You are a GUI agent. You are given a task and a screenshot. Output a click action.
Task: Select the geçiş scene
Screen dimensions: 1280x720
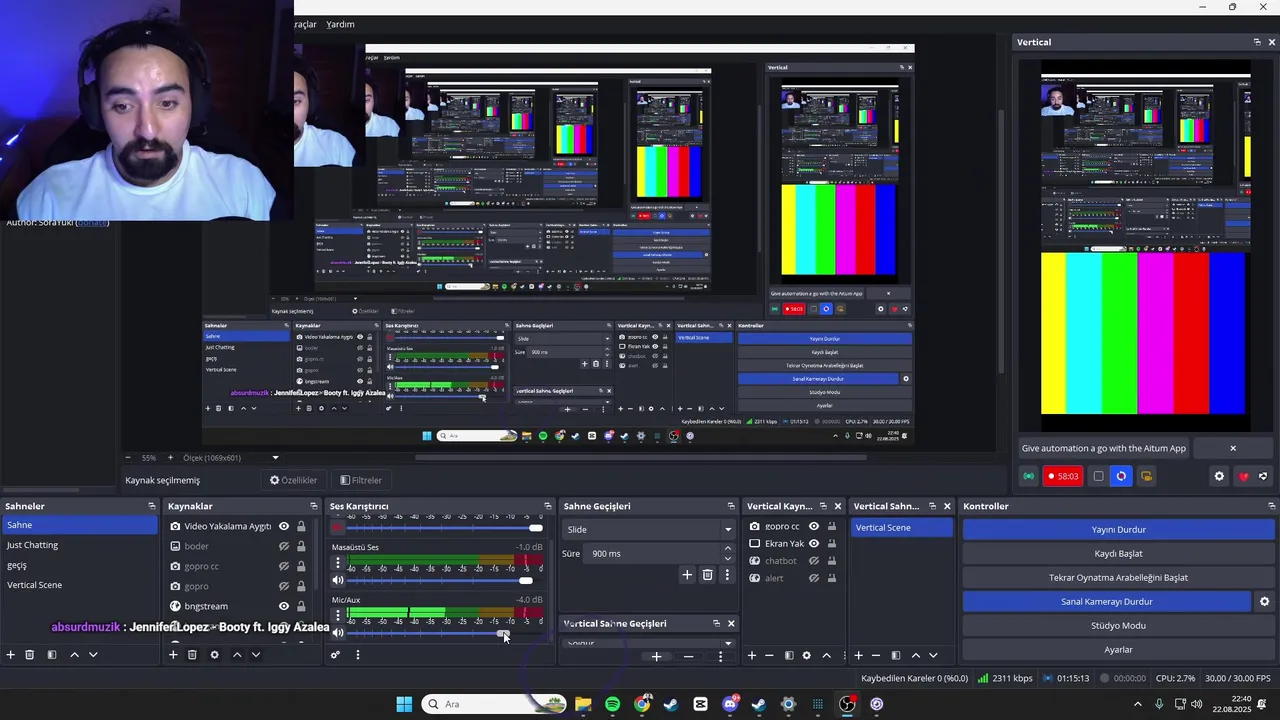(x=79, y=565)
